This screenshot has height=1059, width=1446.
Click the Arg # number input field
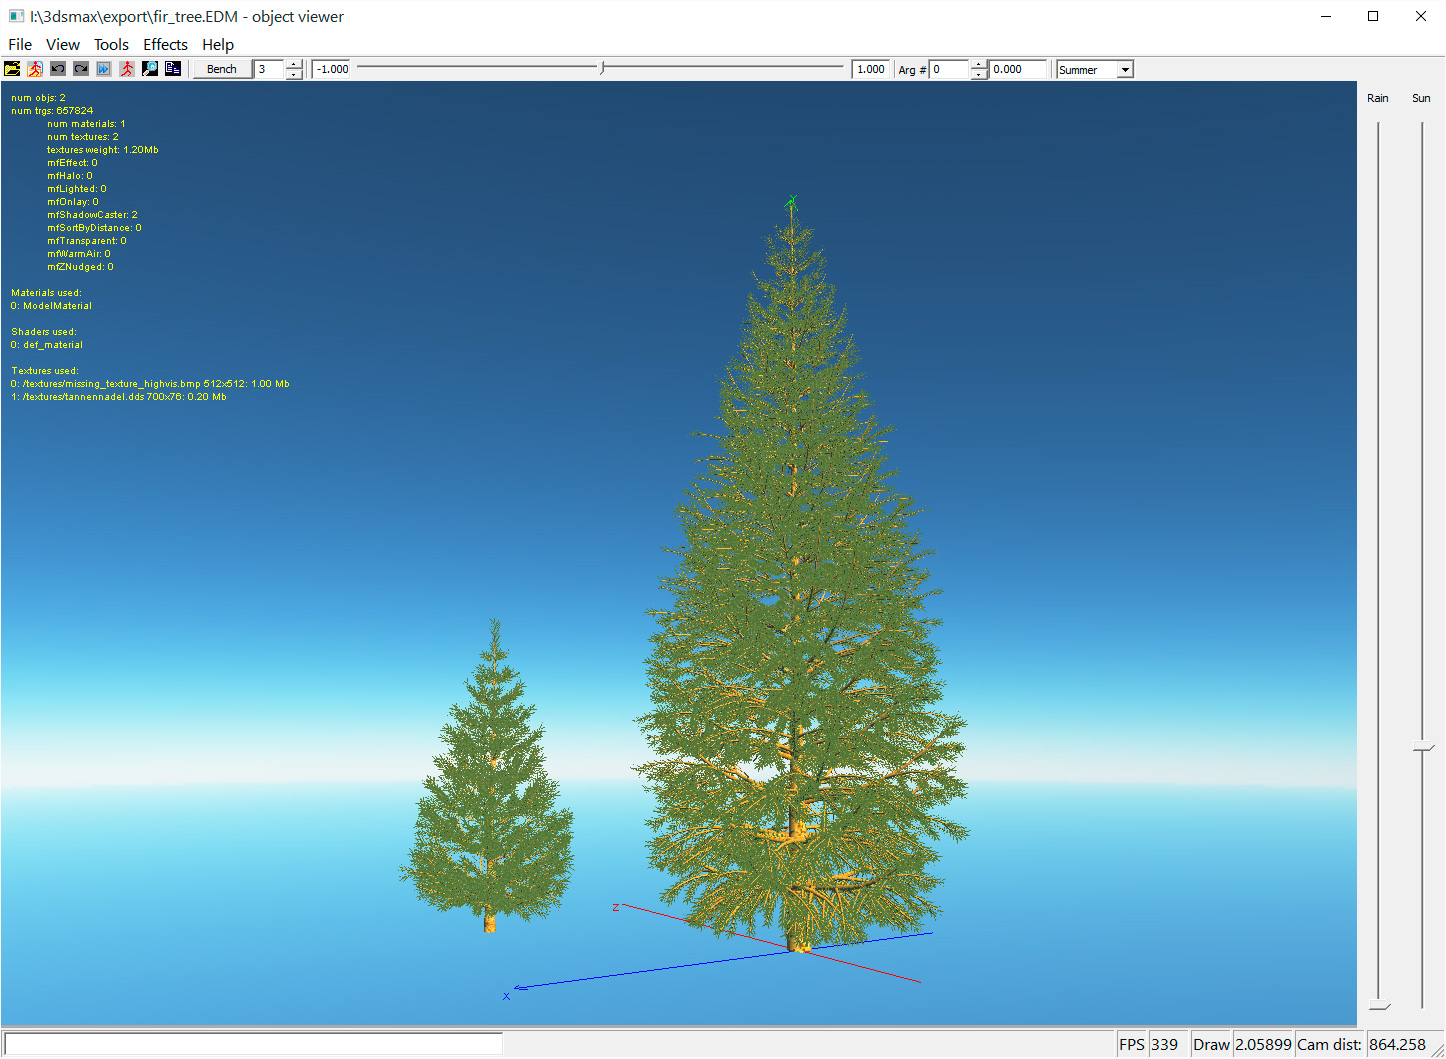click(949, 70)
